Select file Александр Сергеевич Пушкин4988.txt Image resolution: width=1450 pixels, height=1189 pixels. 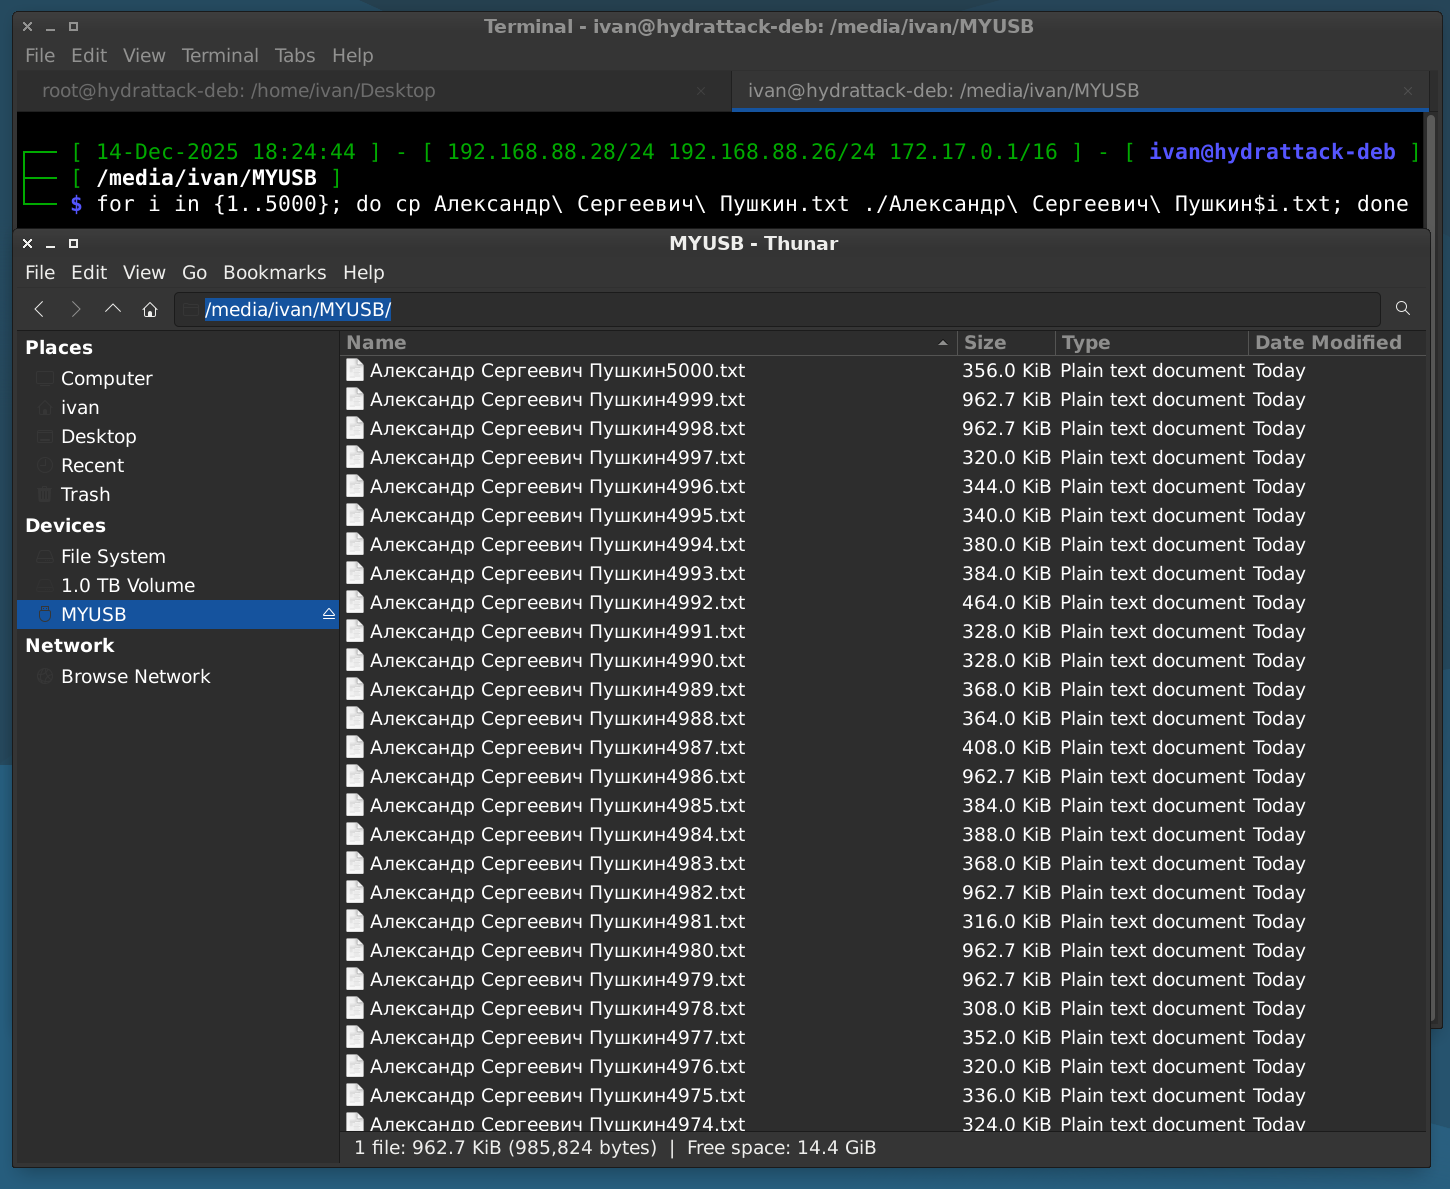point(557,718)
